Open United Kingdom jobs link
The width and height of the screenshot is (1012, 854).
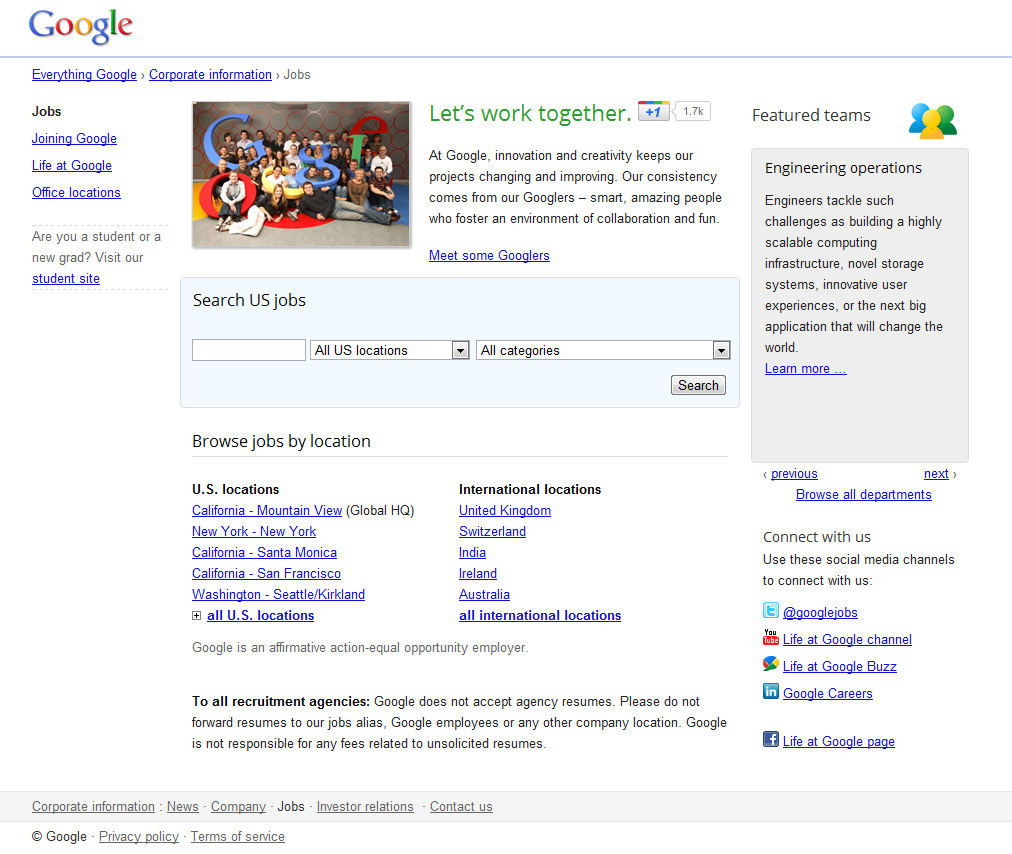coord(505,511)
